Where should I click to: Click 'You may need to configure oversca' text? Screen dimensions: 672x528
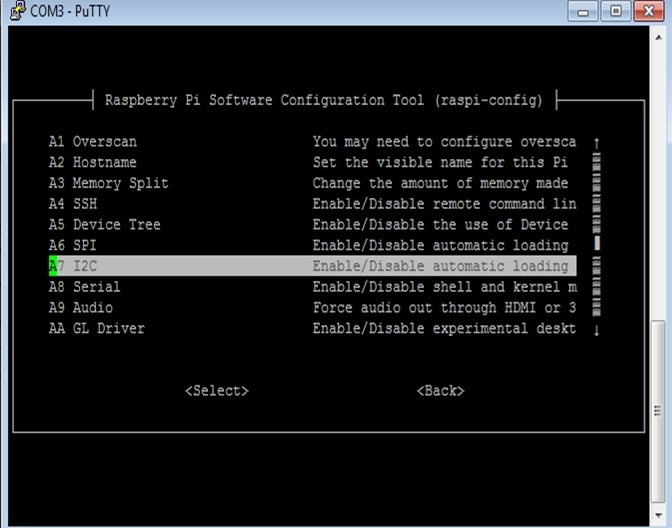444,141
